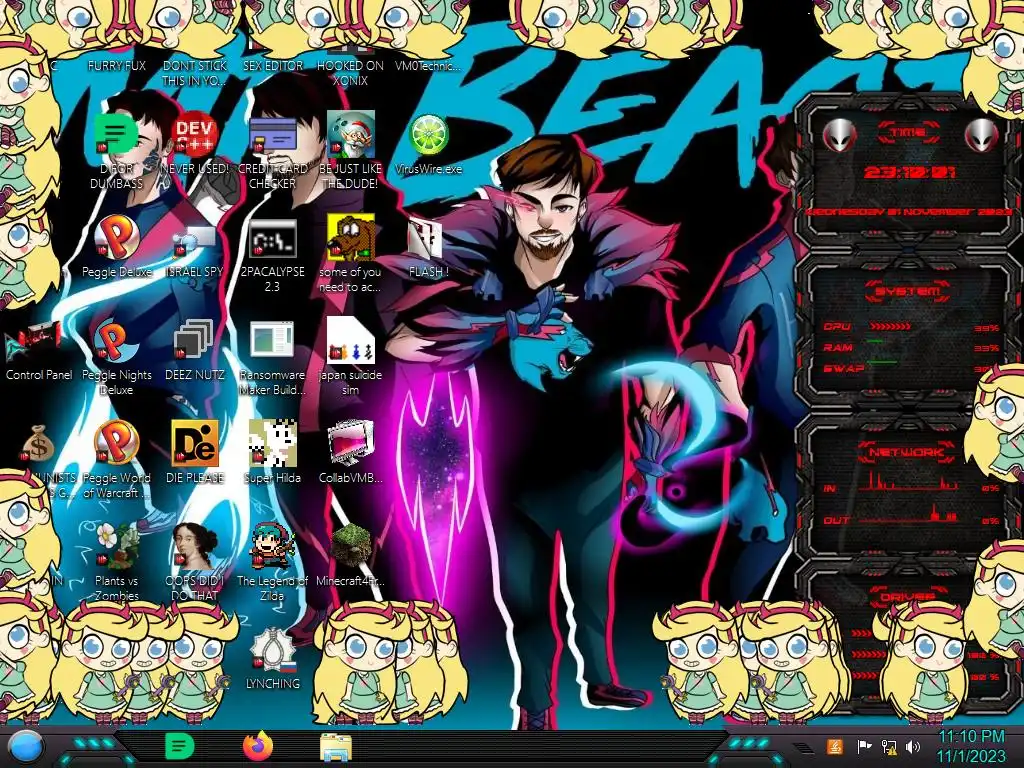
Task: Launch Peggle Nights Deluxe
Action: [x=116, y=342]
